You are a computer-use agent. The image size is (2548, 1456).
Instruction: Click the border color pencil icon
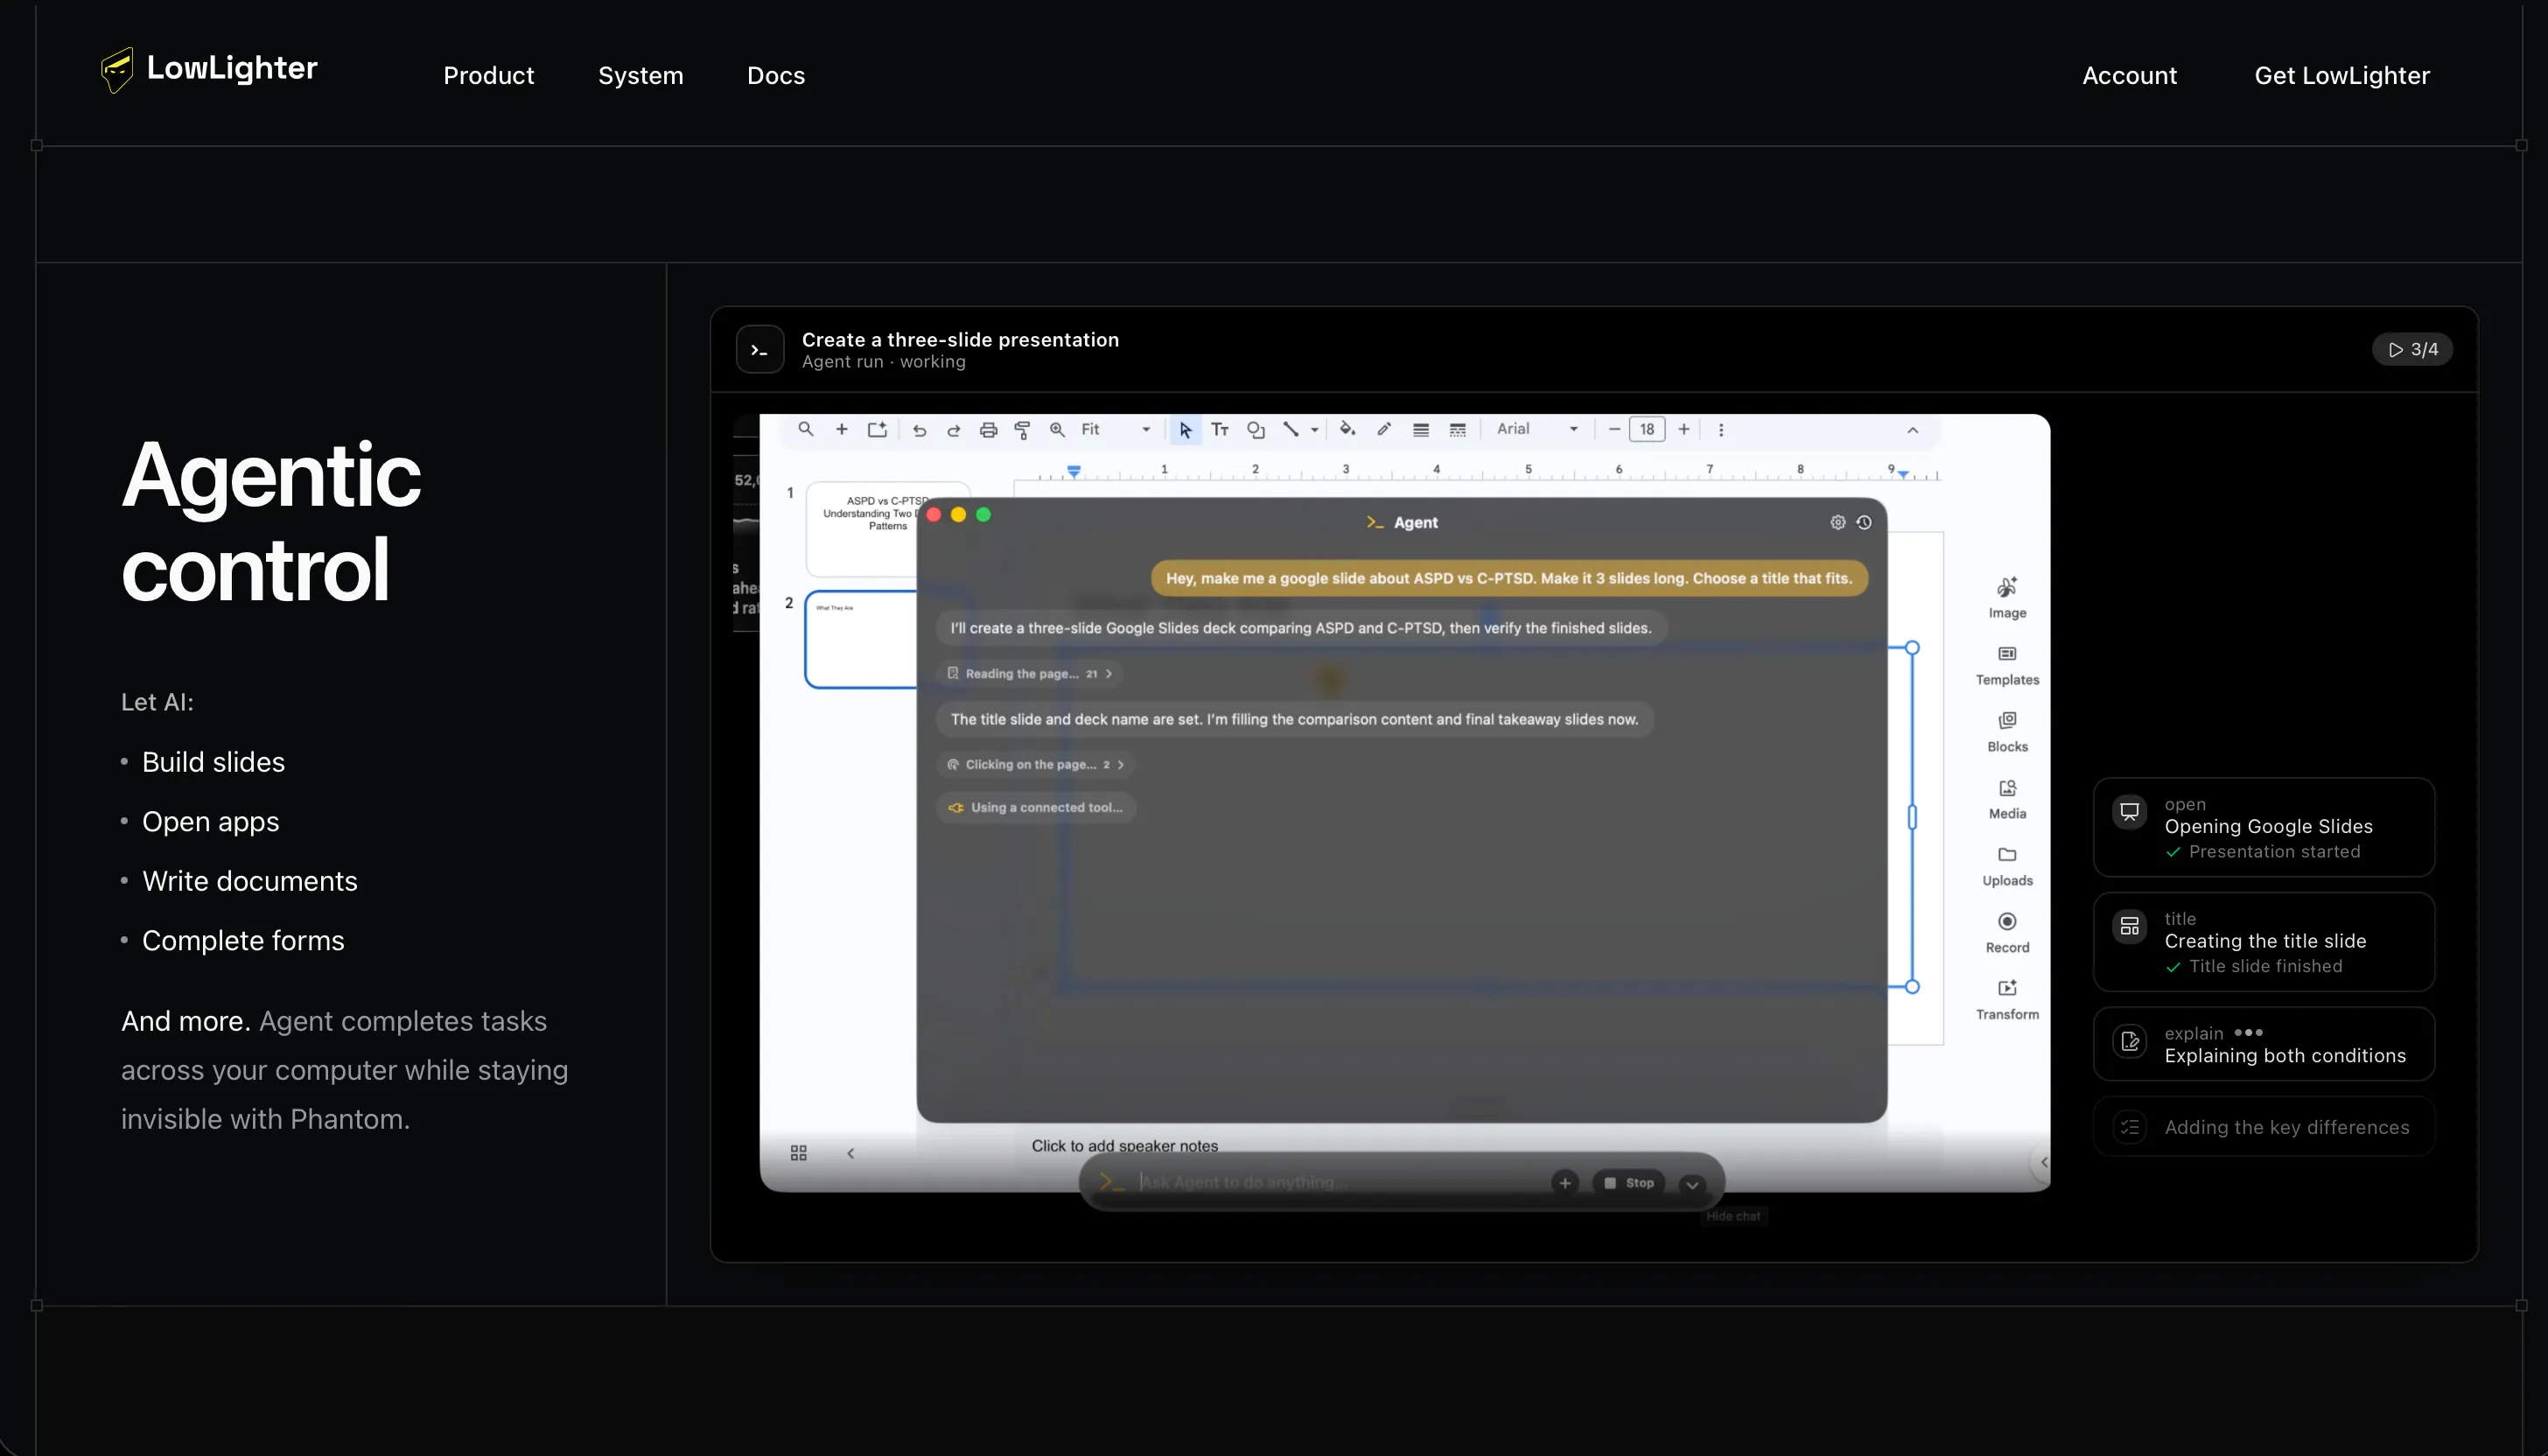point(1384,429)
